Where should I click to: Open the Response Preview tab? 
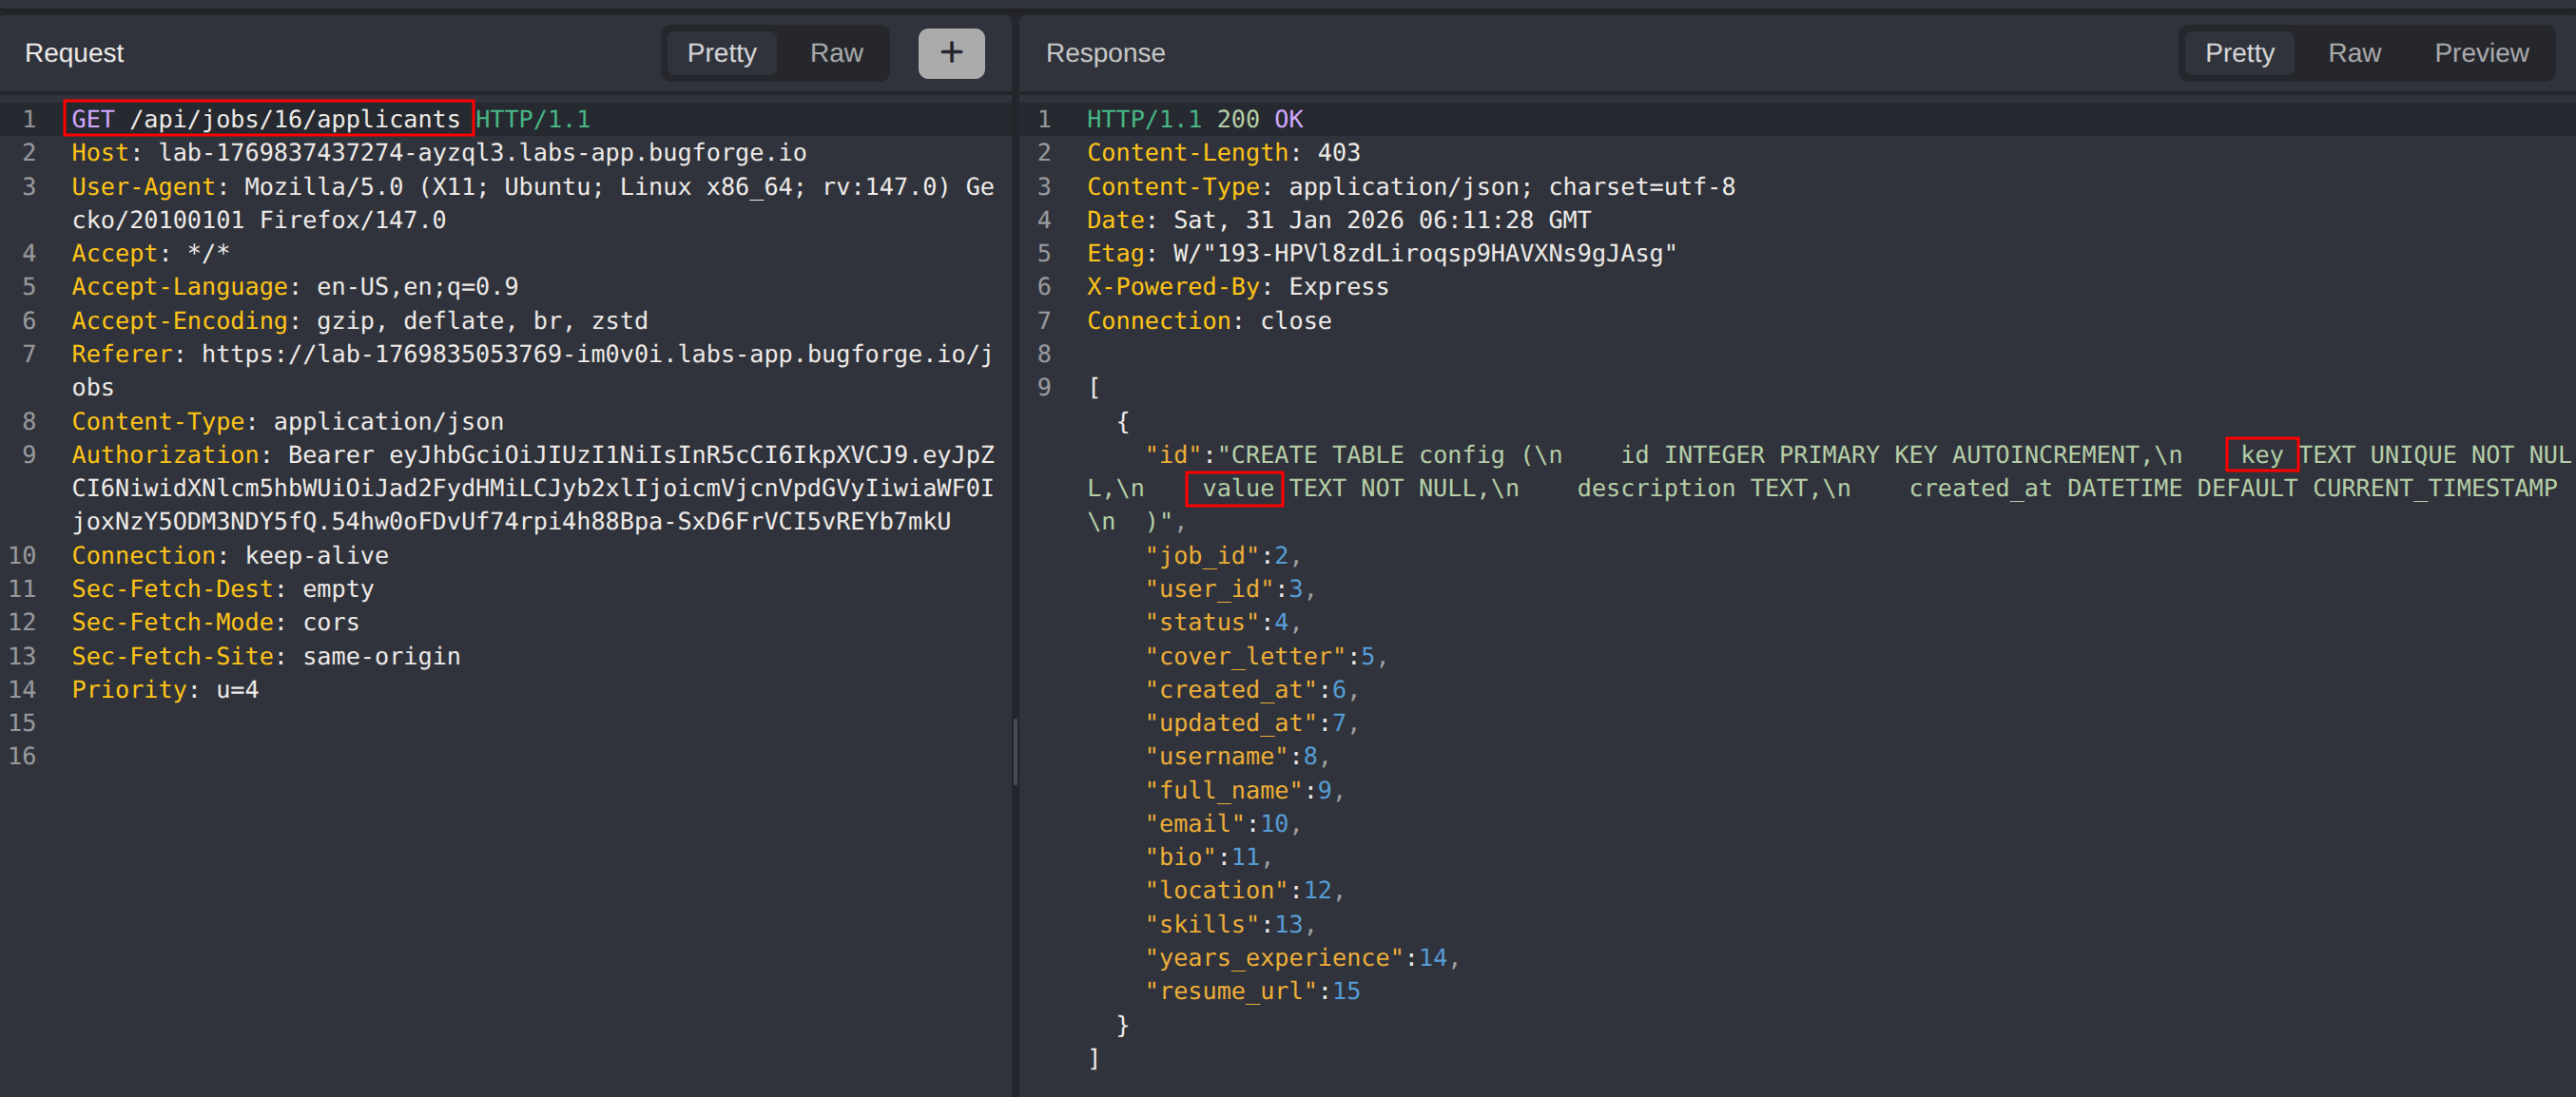point(2480,53)
